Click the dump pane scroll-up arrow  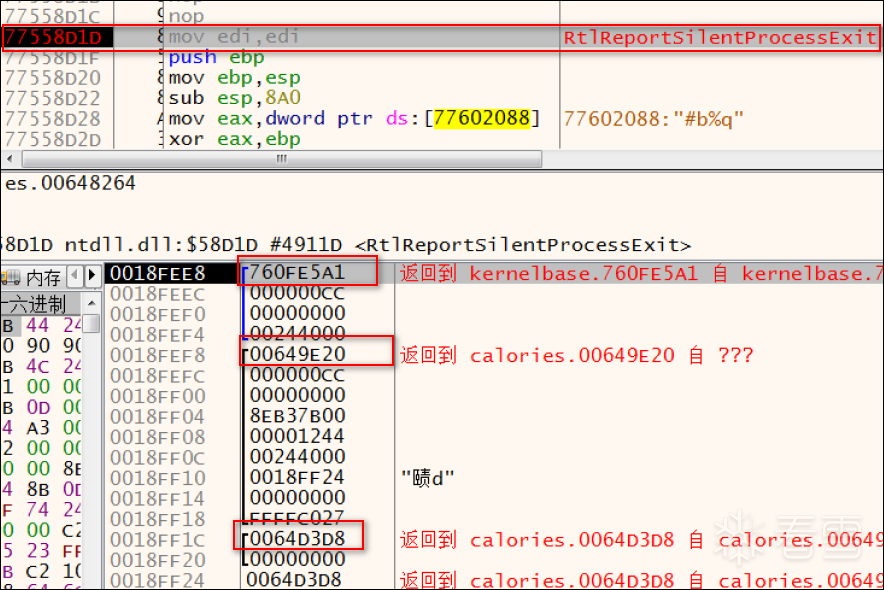point(91,304)
